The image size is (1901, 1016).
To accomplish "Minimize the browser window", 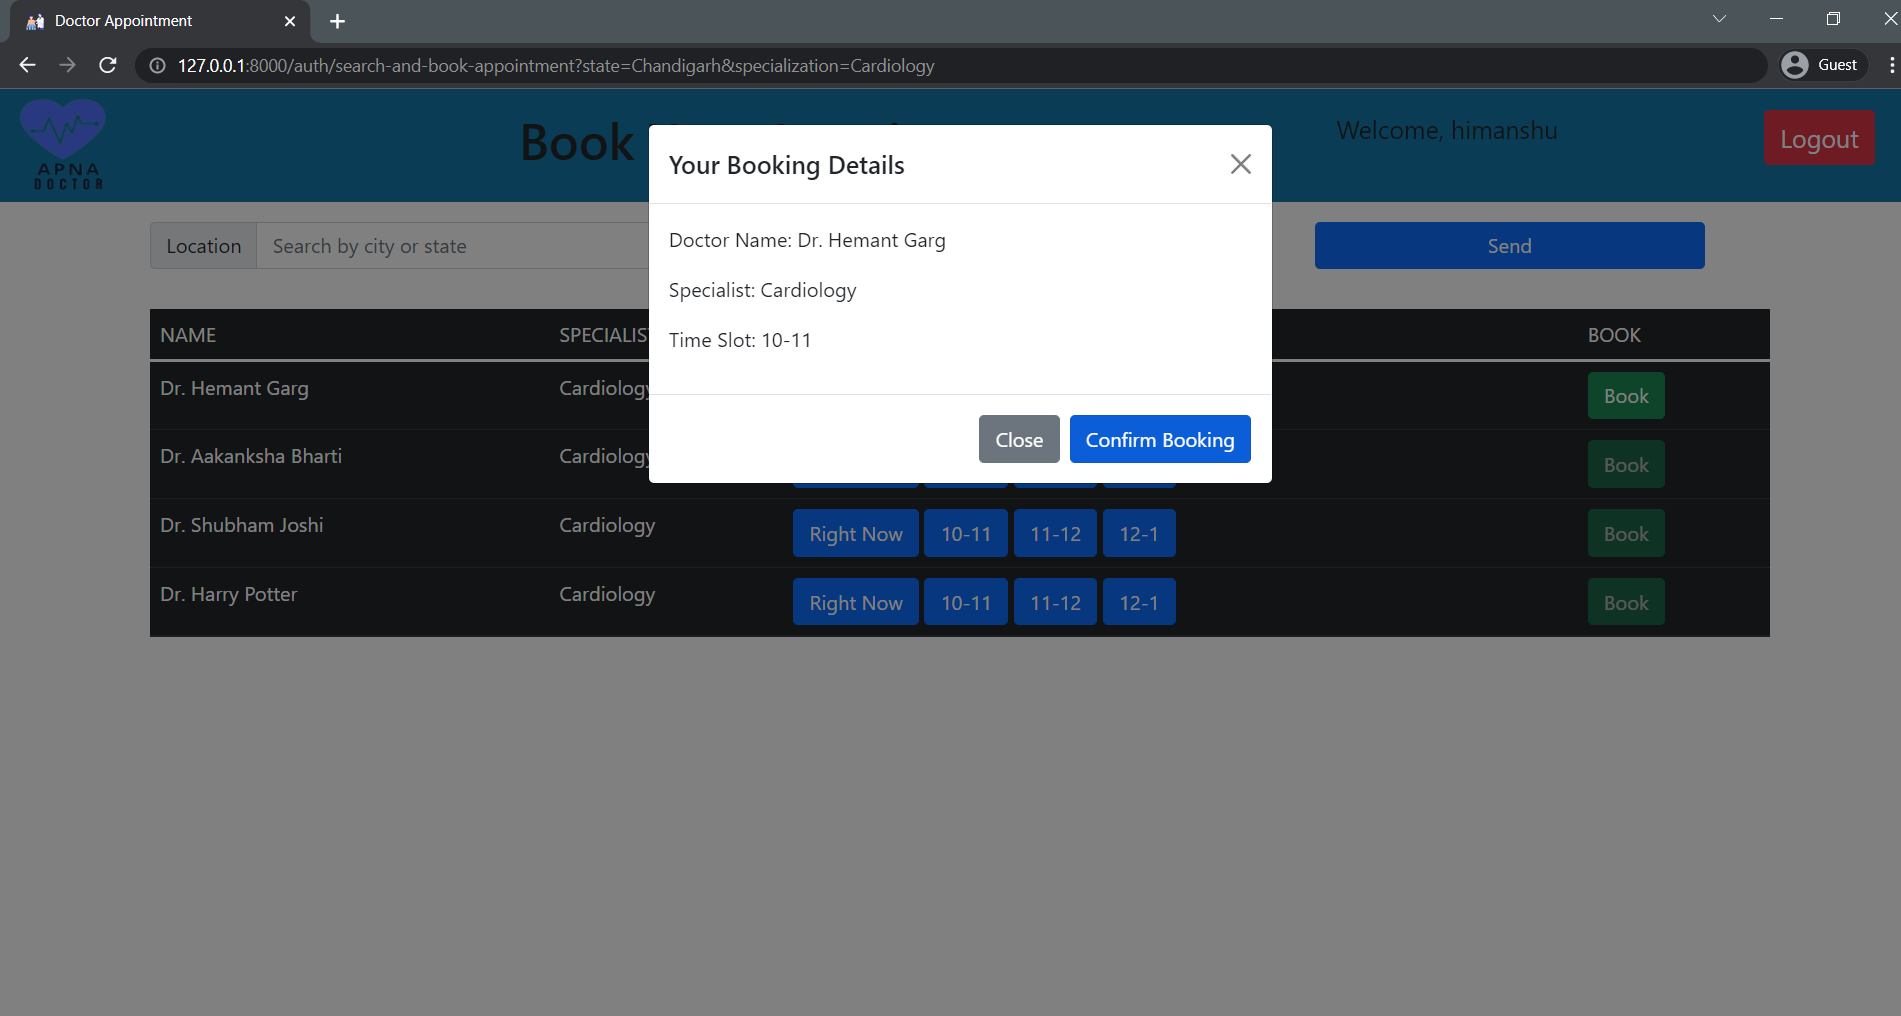I will [x=1776, y=19].
